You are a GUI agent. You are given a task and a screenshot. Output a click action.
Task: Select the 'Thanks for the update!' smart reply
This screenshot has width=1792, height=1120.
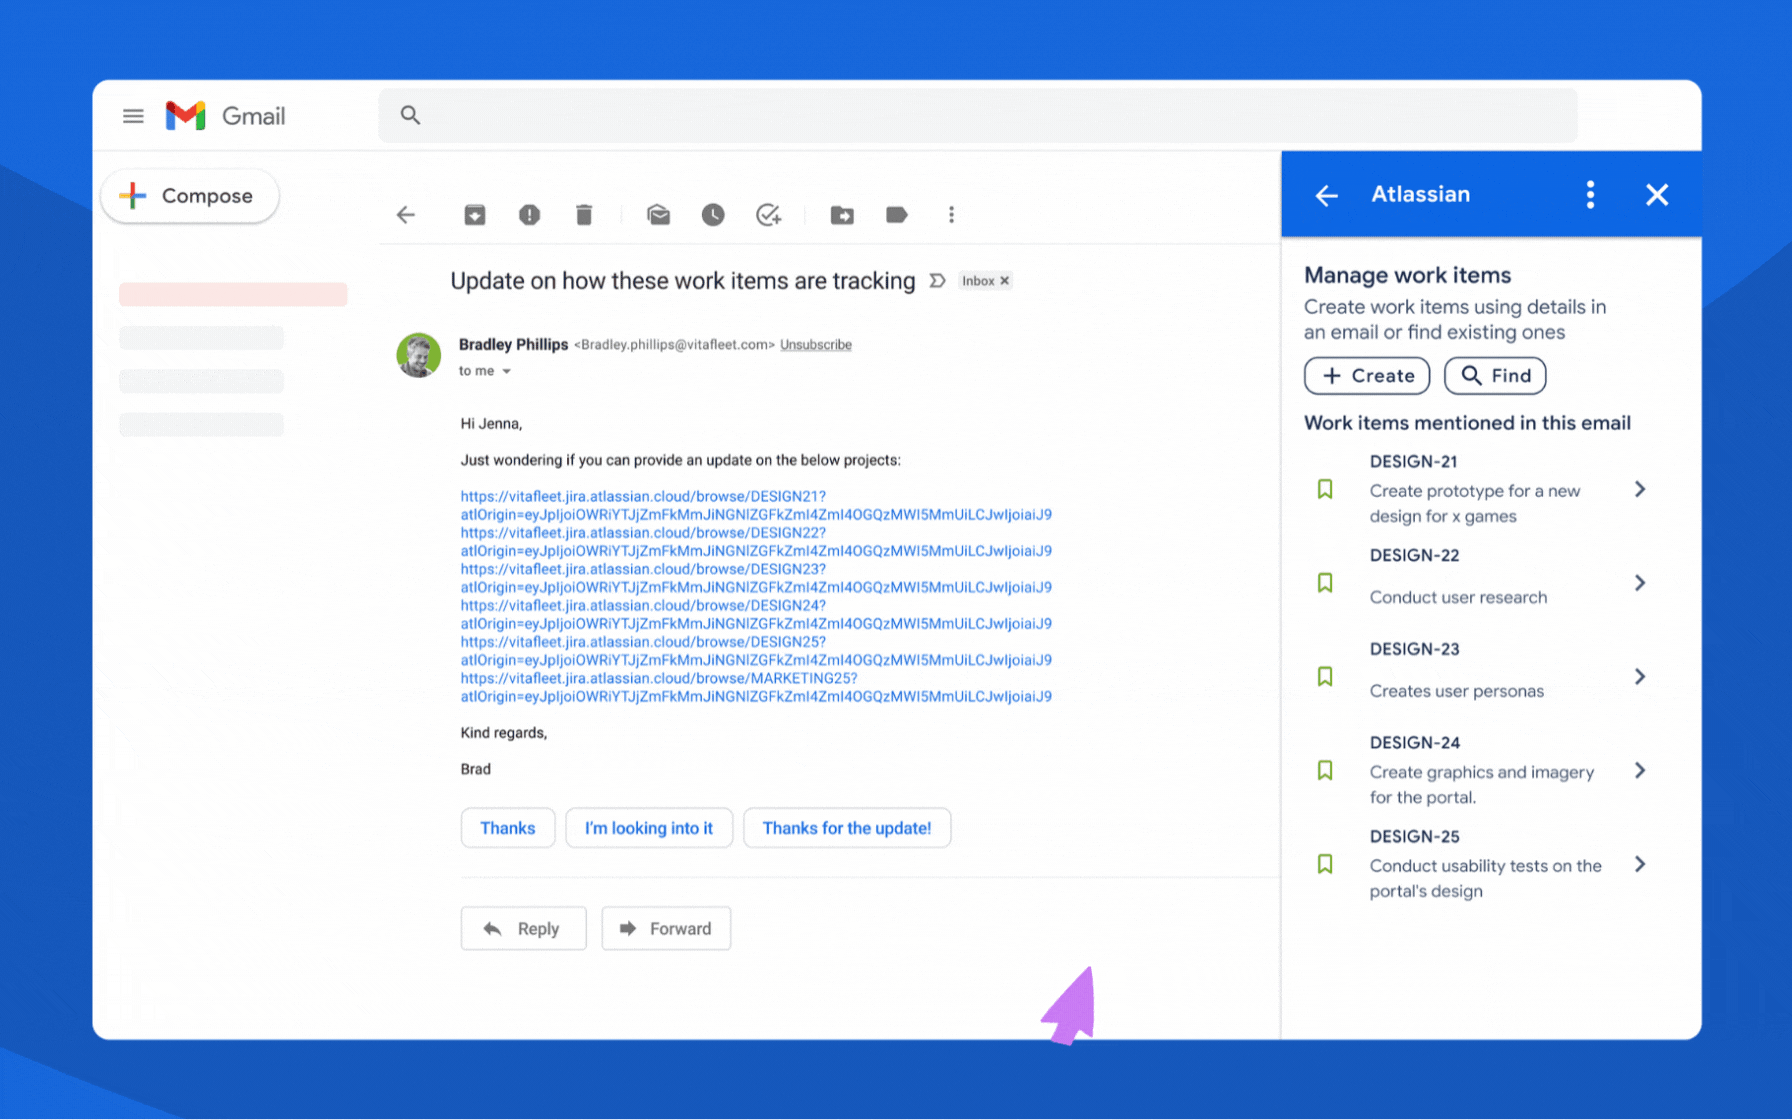point(847,828)
